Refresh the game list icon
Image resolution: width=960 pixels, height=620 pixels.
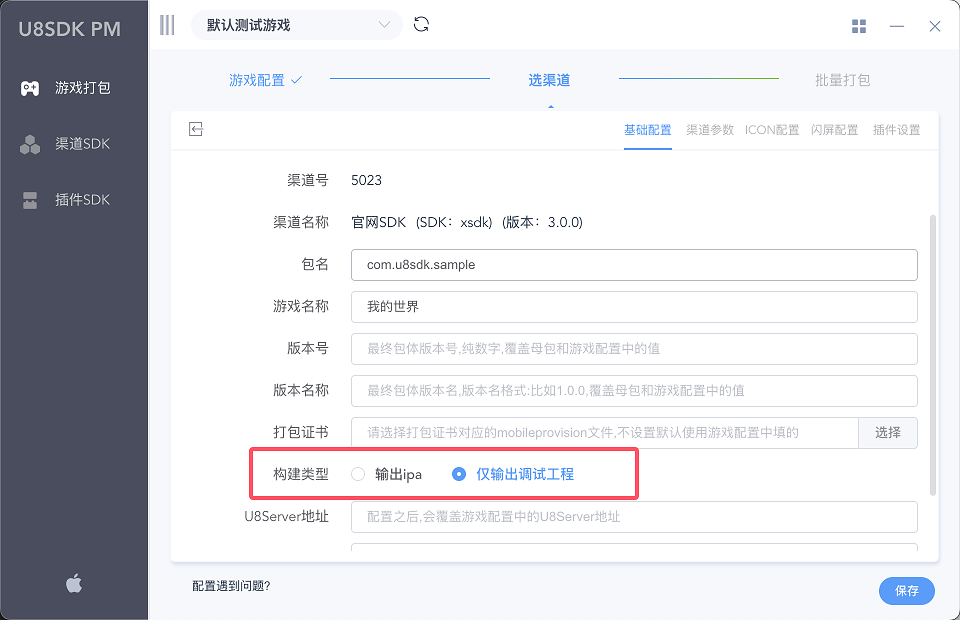pos(421,24)
